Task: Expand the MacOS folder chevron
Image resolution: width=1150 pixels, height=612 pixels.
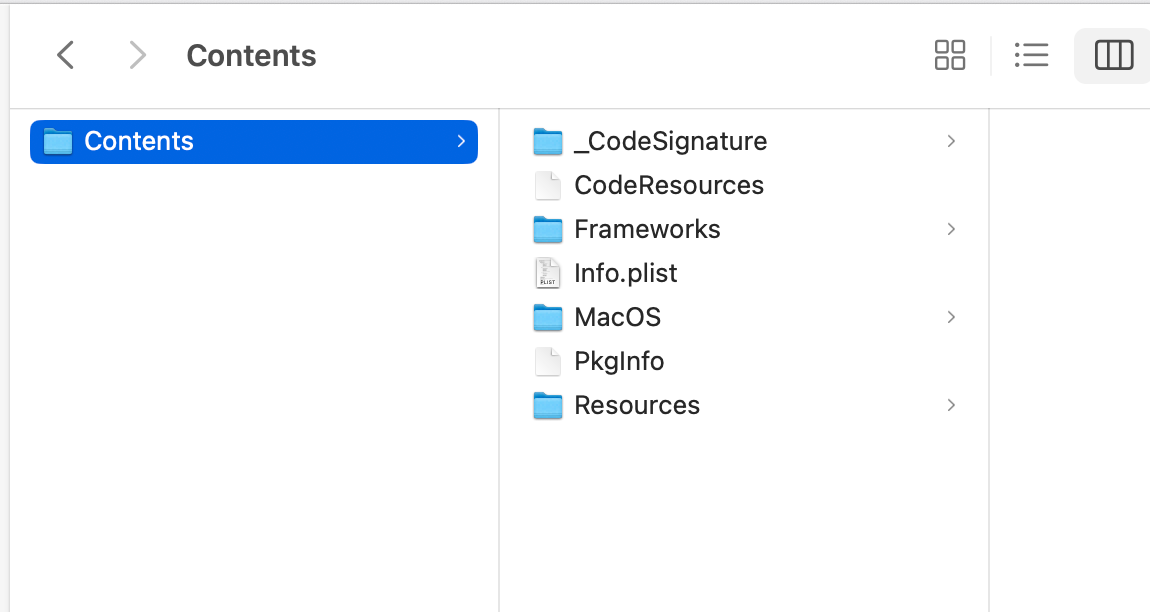Action: coord(951,318)
